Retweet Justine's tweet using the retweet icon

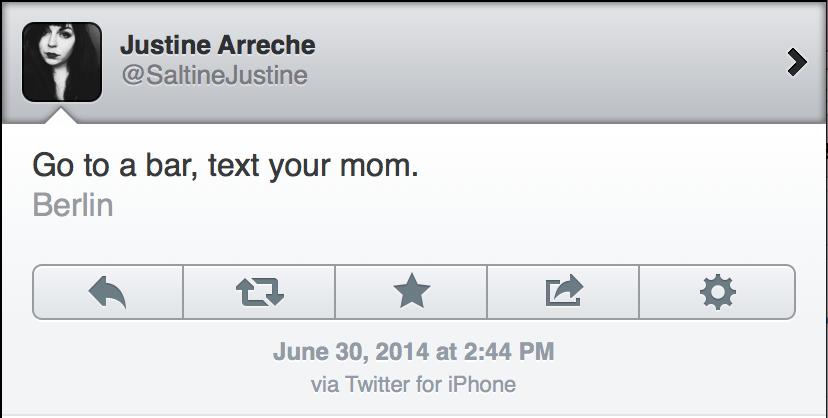tap(260, 291)
